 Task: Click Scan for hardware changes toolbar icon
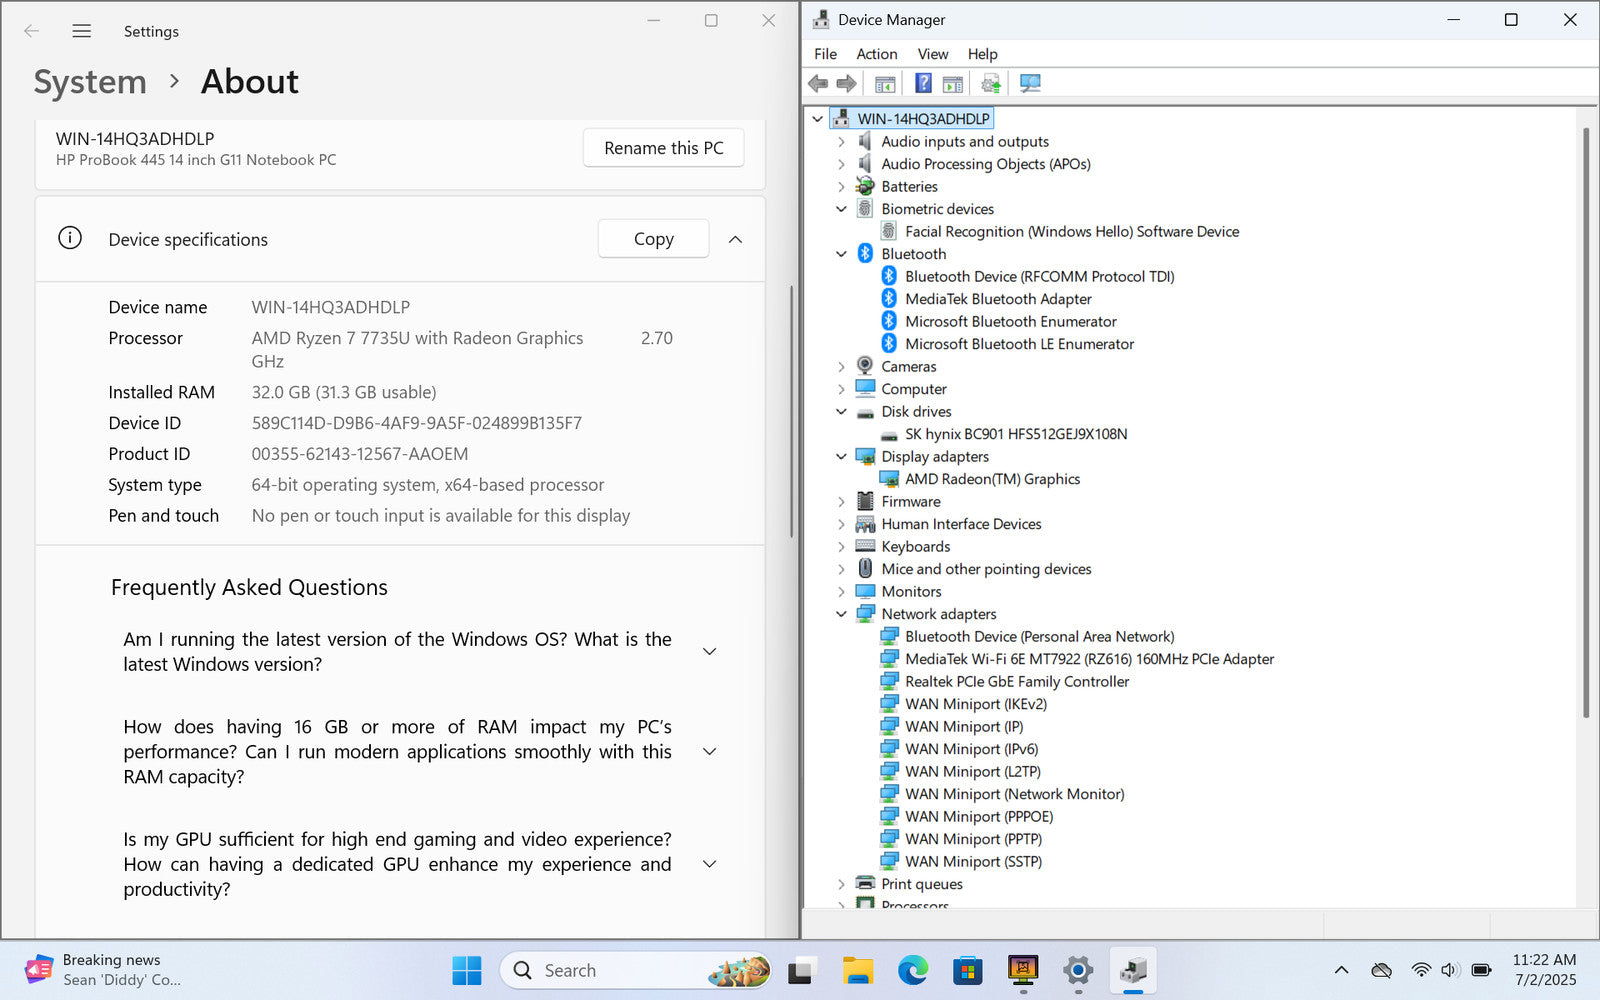coord(1030,83)
